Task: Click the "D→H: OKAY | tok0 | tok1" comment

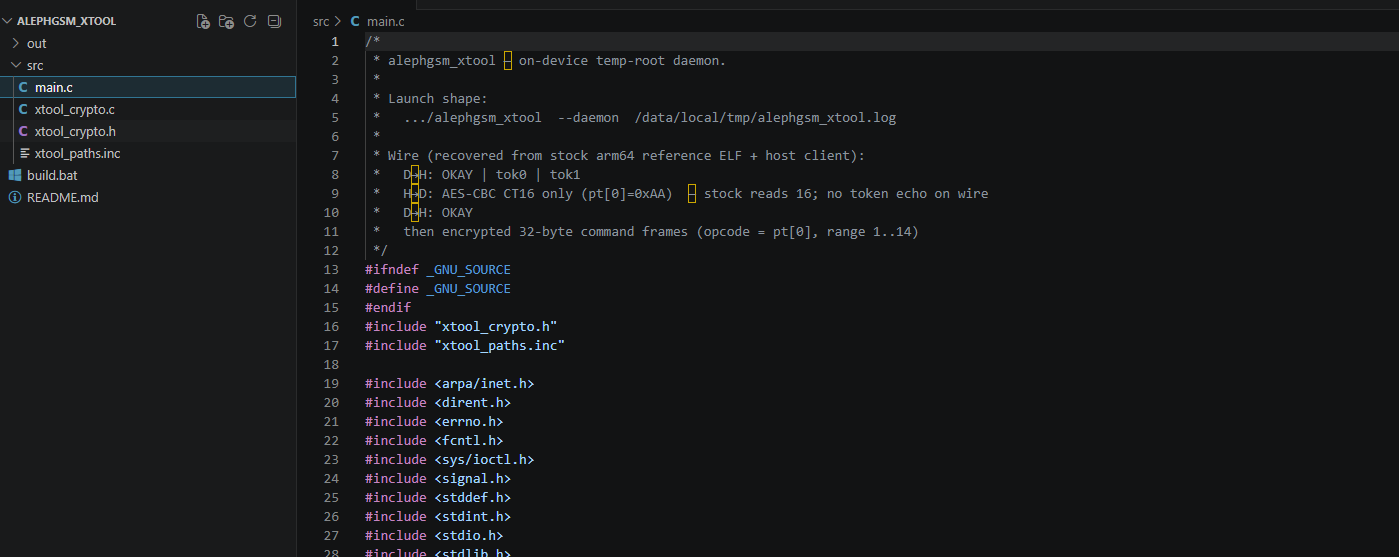Action: (x=476, y=174)
